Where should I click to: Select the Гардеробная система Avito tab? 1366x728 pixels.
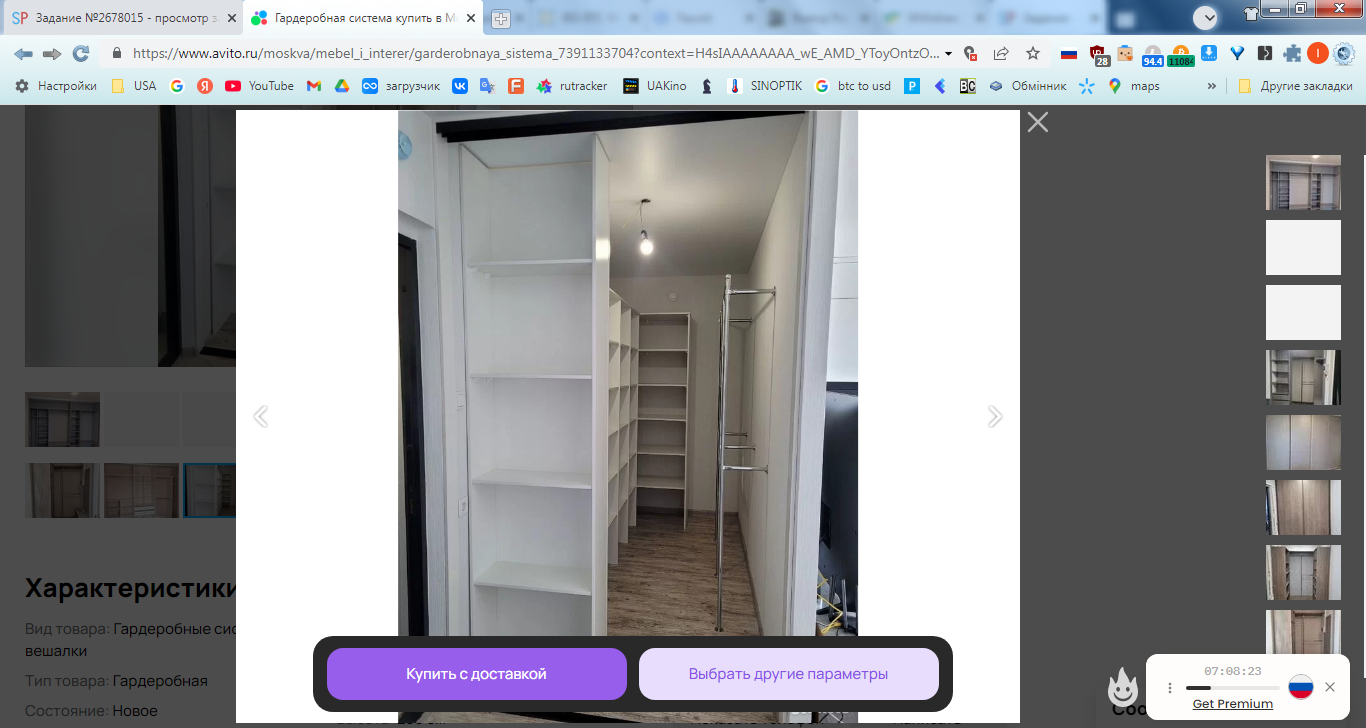click(363, 18)
